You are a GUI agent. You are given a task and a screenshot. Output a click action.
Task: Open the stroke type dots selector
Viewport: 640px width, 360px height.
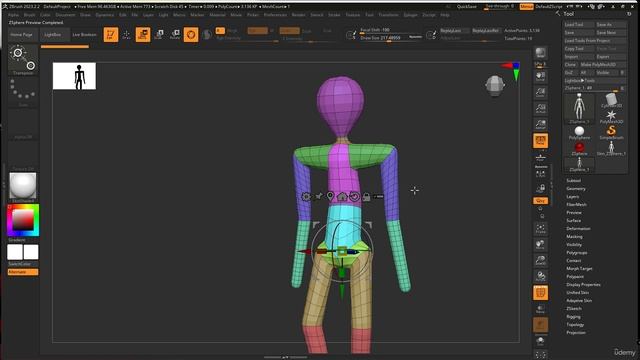click(x=23, y=93)
